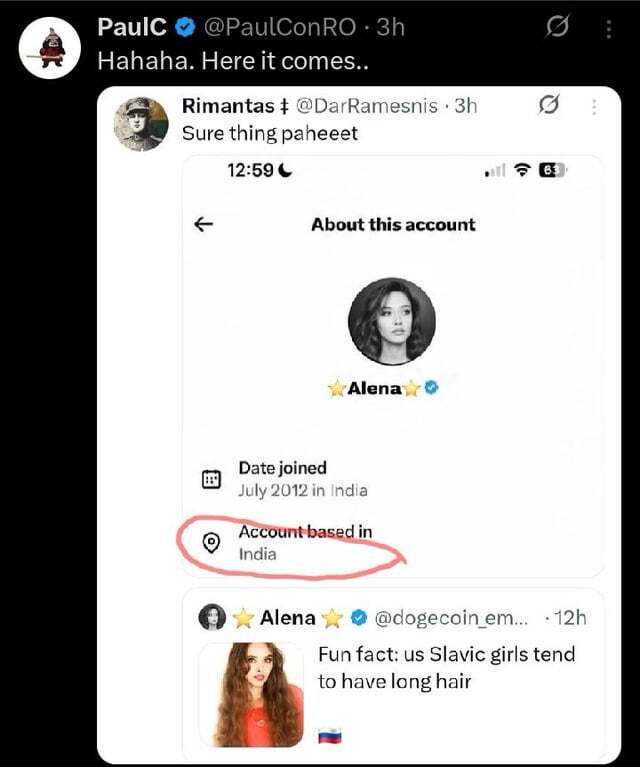This screenshot has height=767, width=640.
Task: Click the calendar icon beside Date joined
Action: point(211,479)
